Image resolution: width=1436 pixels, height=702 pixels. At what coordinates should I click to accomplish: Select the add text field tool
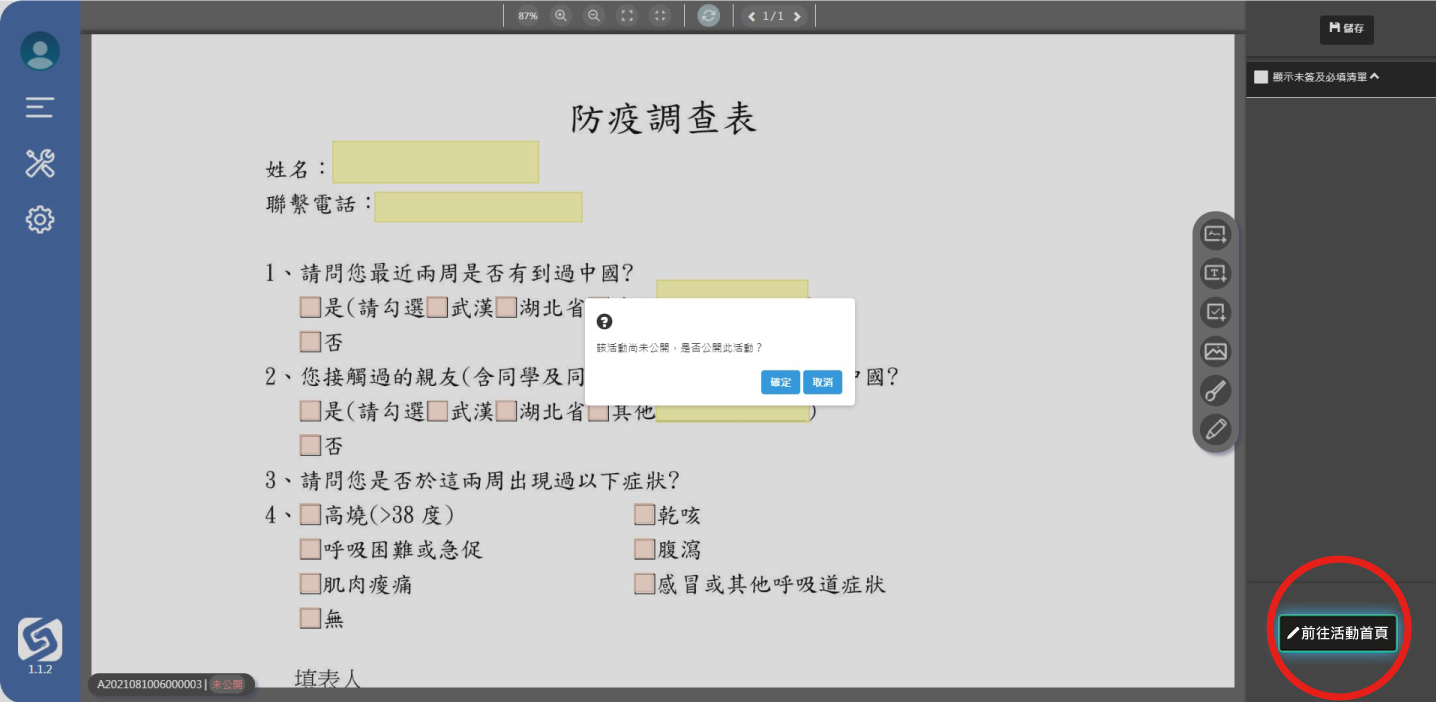[1215, 274]
